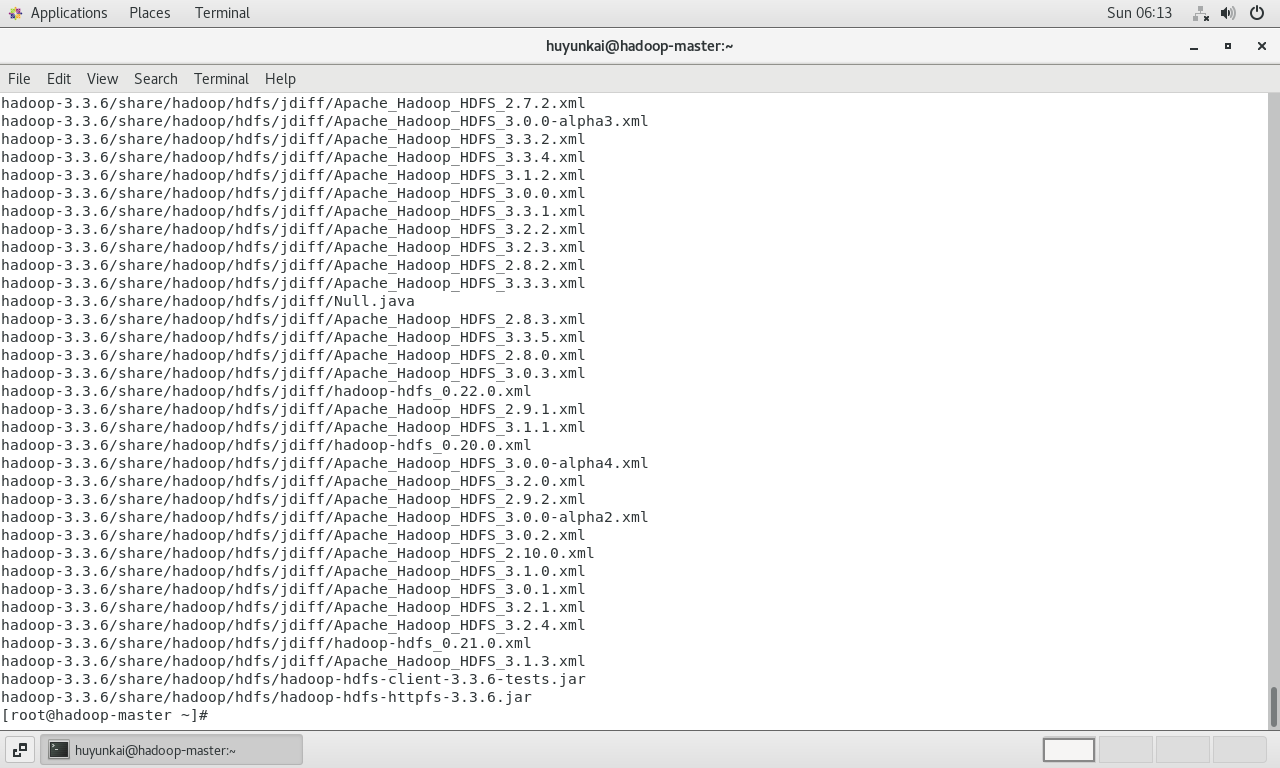
Task: Open the Places menu
Action: (x=149, y=13)
